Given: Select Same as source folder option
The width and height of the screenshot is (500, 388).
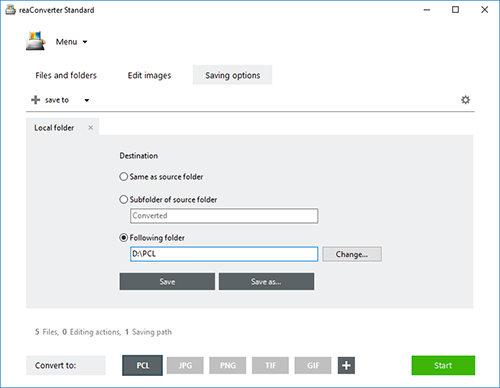Looking at the screenshot, I should (x=124, y=177).
